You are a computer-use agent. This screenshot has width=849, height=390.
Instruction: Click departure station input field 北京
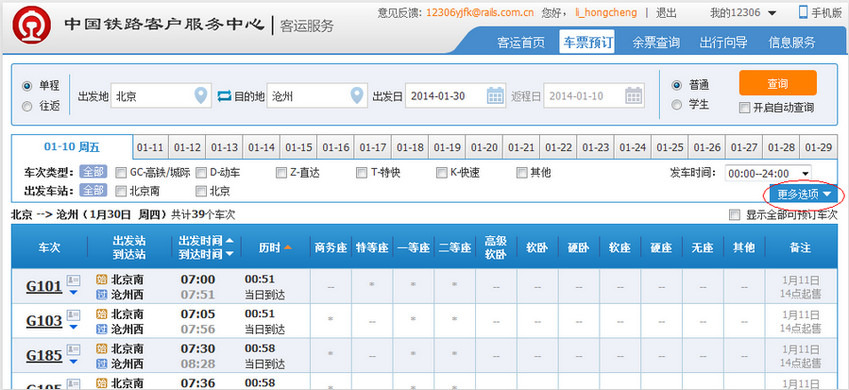coord(161,96)
